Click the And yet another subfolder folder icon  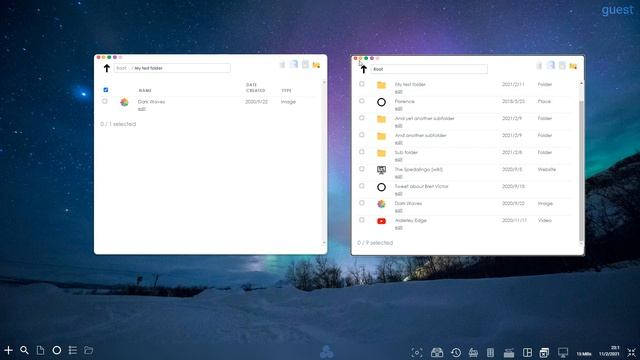click(x=381, y=119)
